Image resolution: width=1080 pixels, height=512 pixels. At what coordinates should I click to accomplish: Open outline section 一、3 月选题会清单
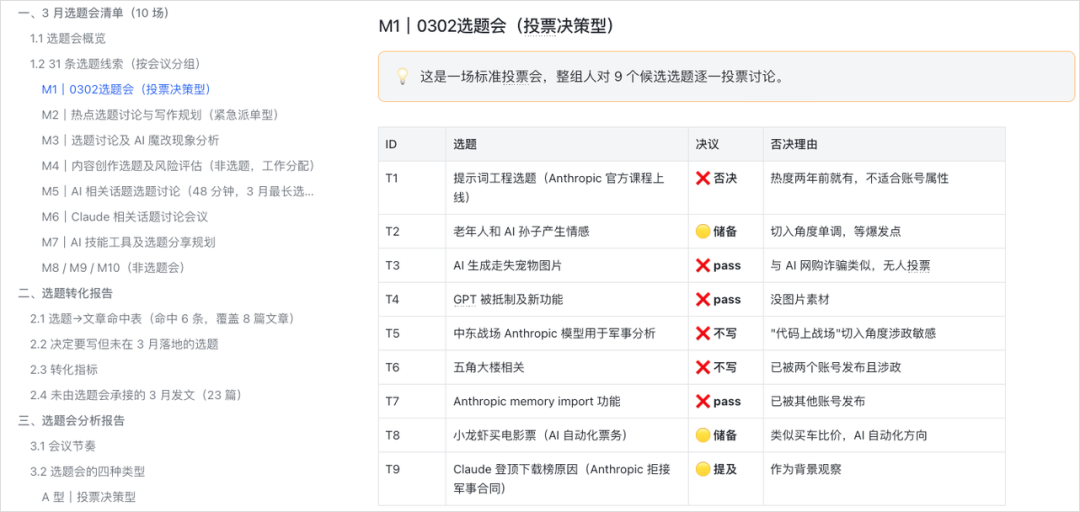tap(94, 13)
